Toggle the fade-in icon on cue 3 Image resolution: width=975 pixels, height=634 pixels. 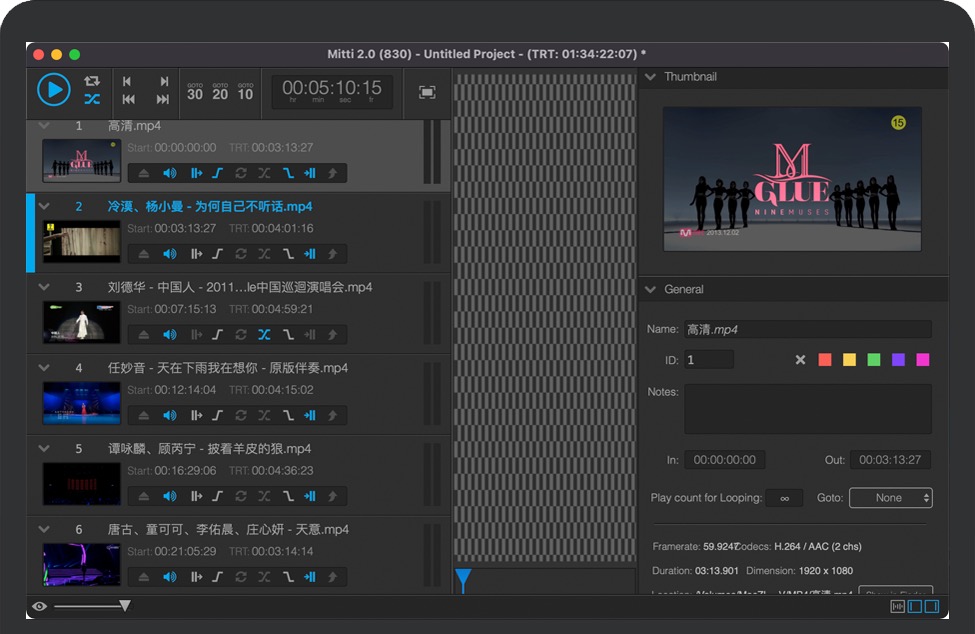(x=217, y=335)
